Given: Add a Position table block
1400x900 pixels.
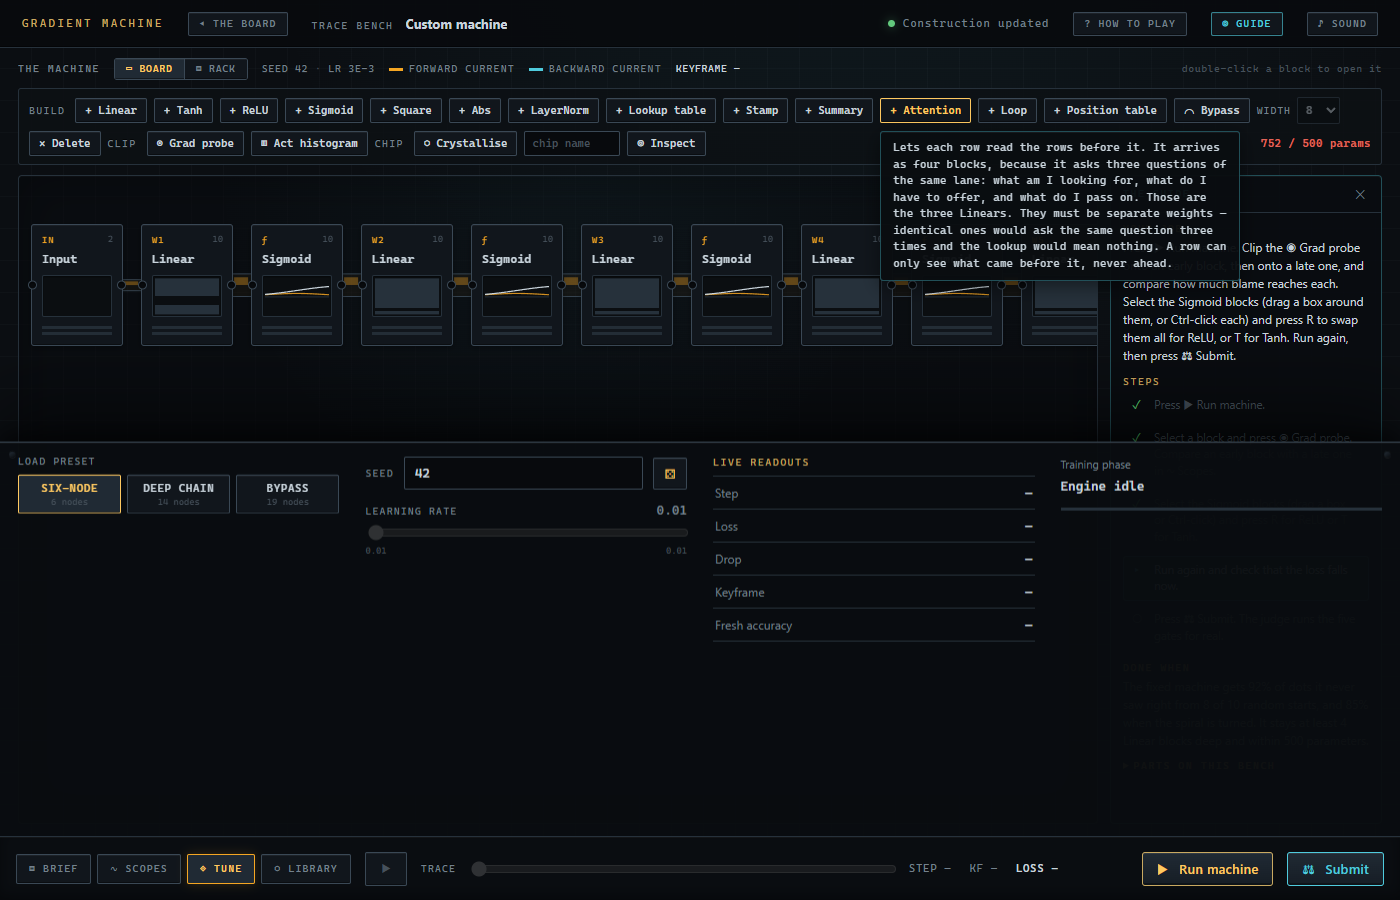Looking at the screenshot, I should pos(1106,111).
